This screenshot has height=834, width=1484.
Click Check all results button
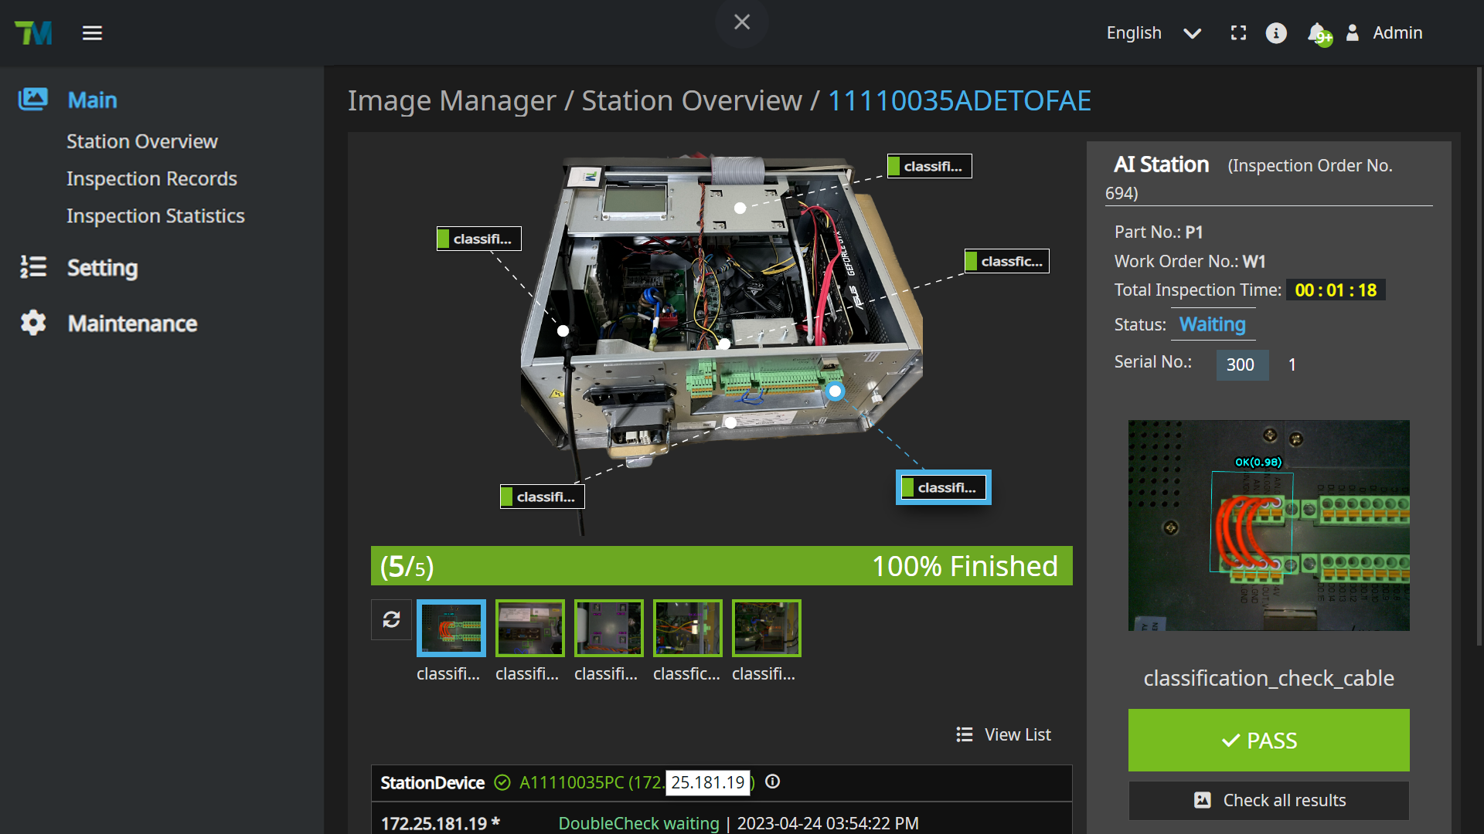(x=1268, y=800)
